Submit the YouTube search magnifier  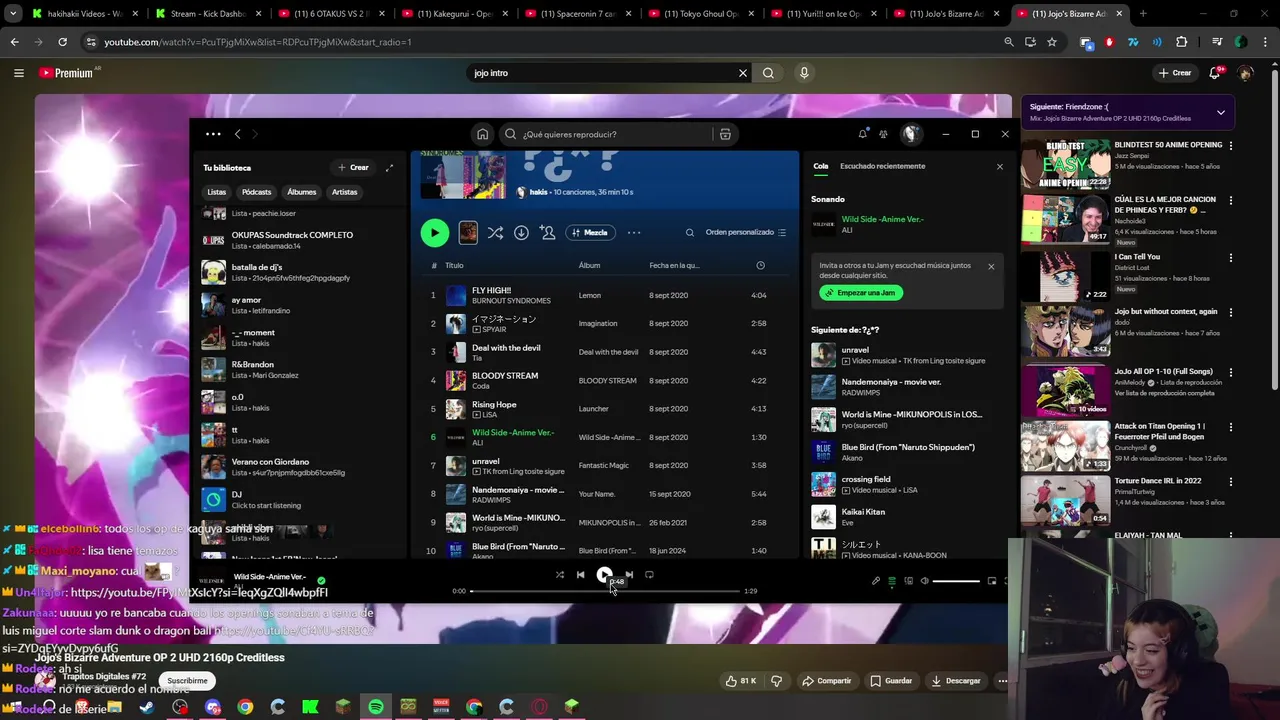[x=768, y=73]
